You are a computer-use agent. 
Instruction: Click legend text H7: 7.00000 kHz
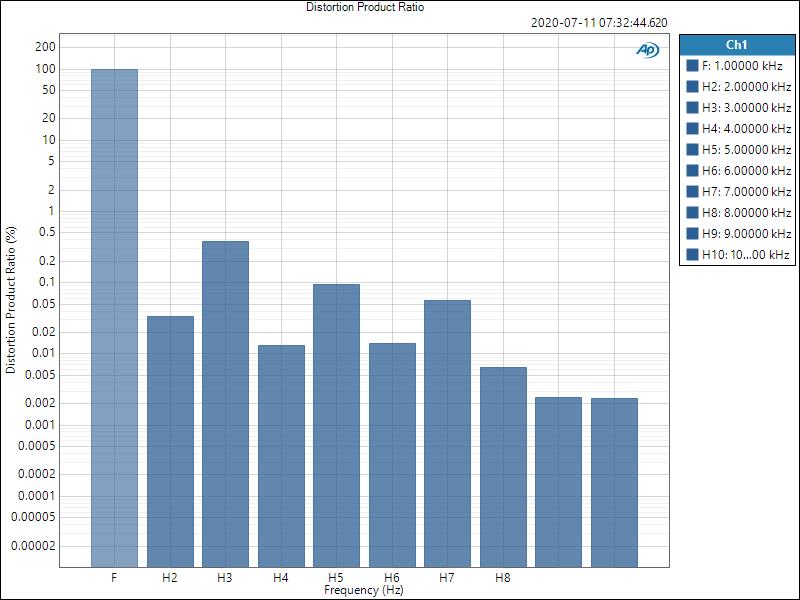746,191
